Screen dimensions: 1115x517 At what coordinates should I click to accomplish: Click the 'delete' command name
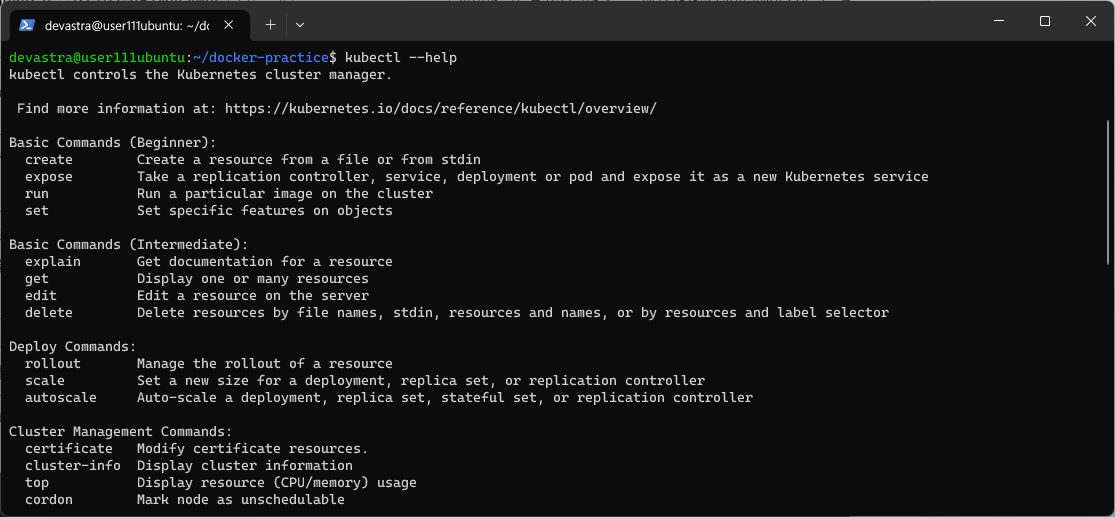[x=49, y=312]
